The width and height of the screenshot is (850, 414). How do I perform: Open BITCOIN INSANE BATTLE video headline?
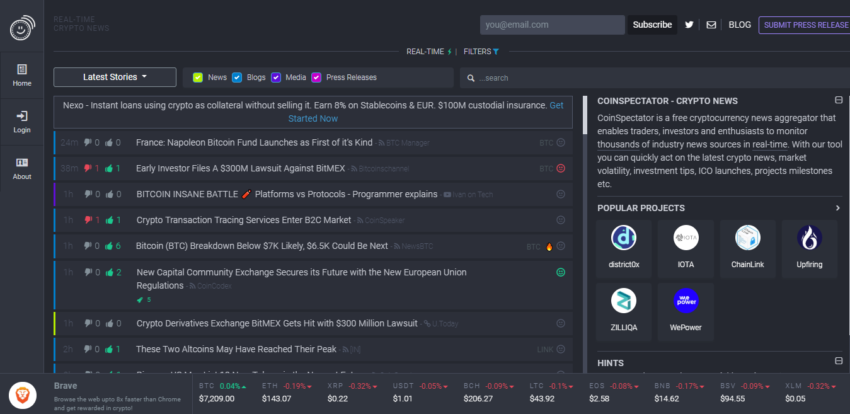tap(287, 194)
